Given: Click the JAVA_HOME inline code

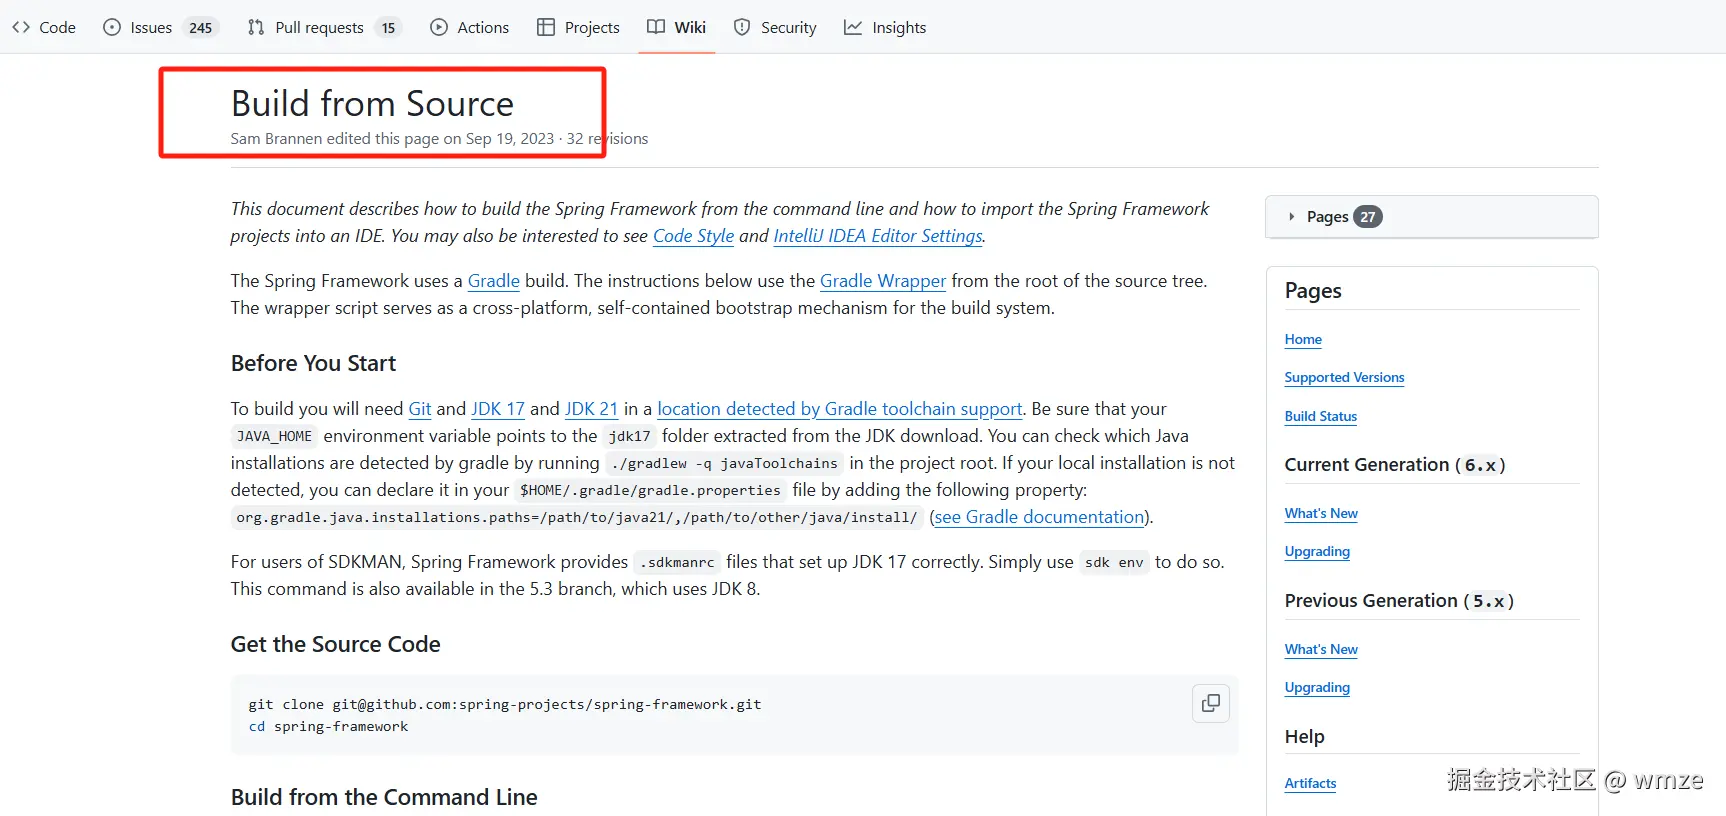Looking at the screenshot, I should coord(274,436).
